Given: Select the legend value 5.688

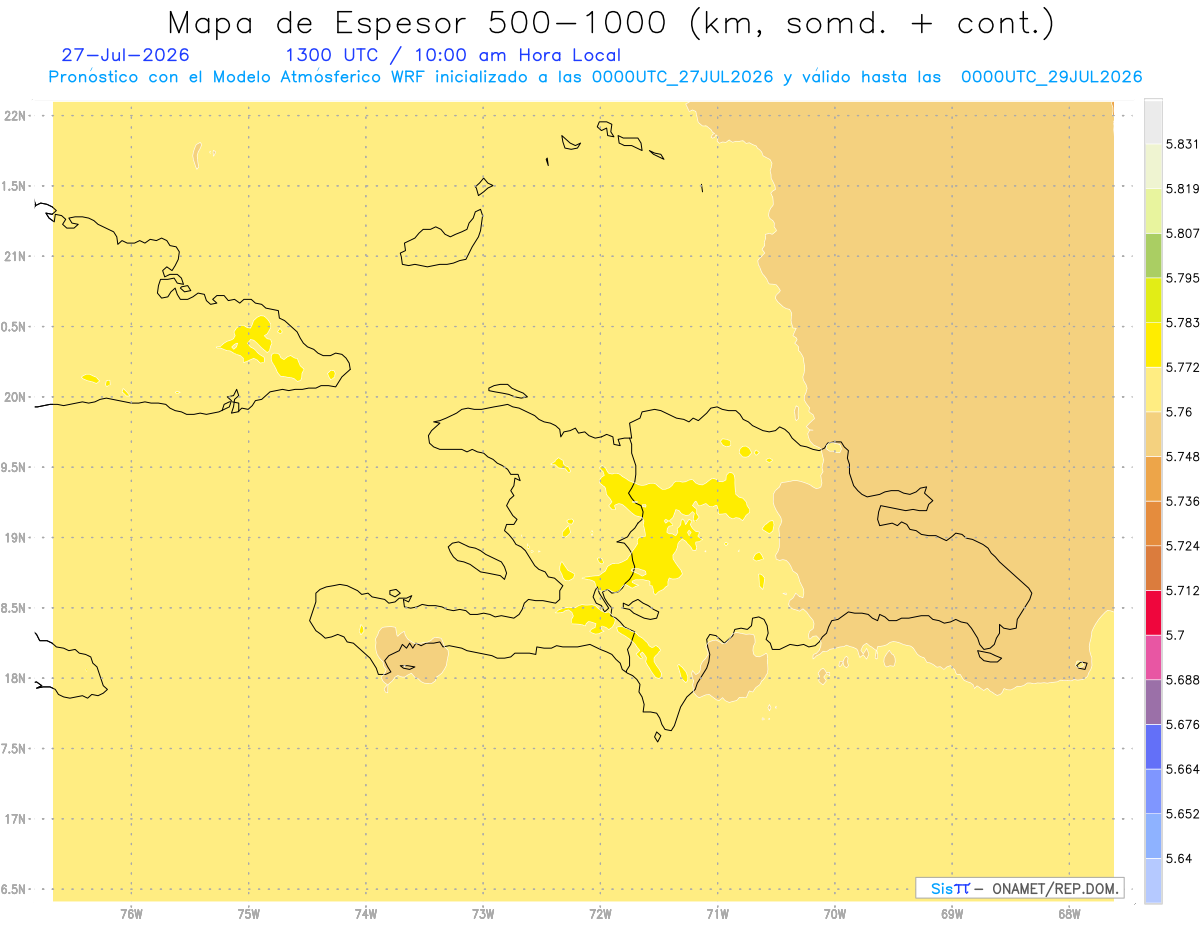Looking at the screenshot, I should (1182, 680).
